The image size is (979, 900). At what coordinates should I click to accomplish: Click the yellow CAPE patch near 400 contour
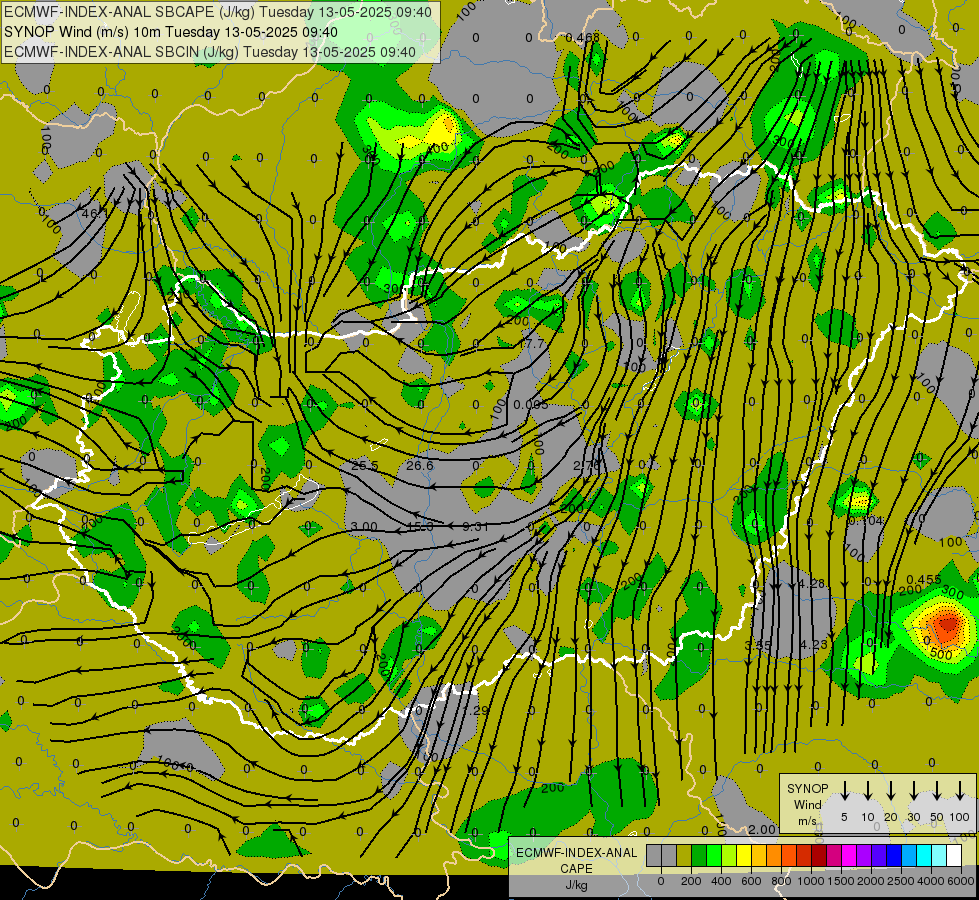point(442,130)
